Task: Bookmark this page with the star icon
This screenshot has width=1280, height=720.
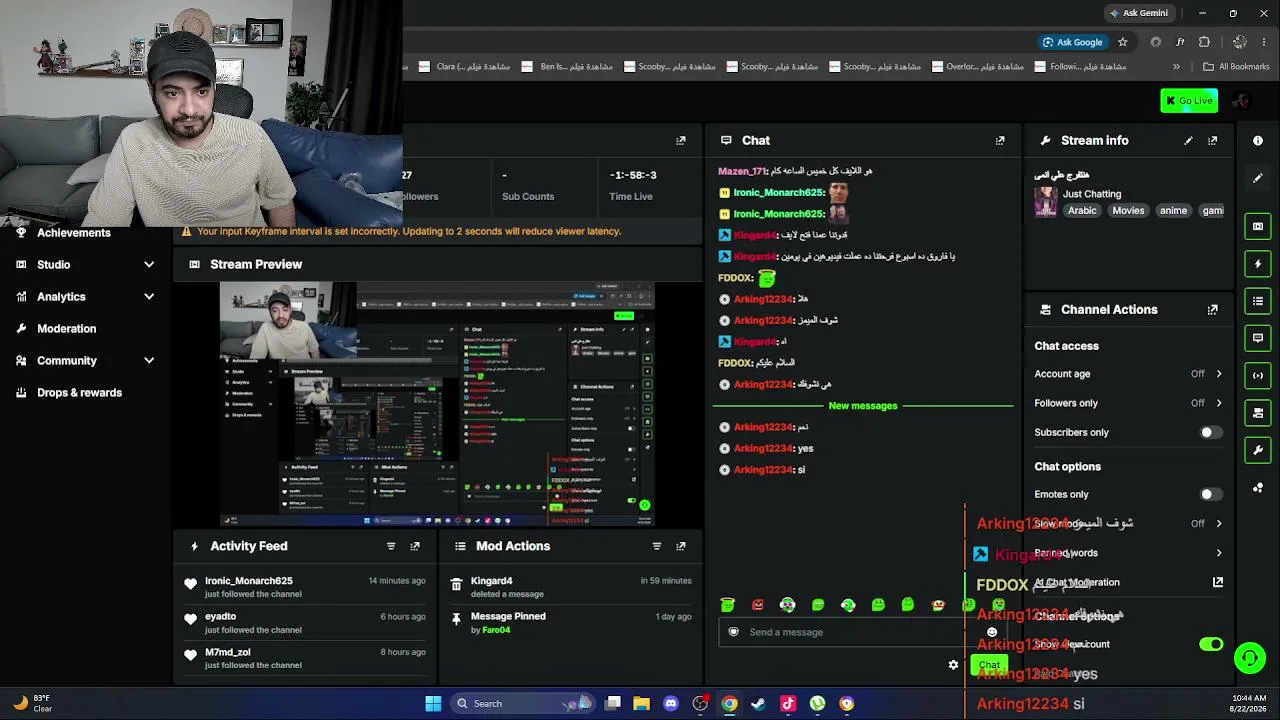Action: (x=1123, y=42)
